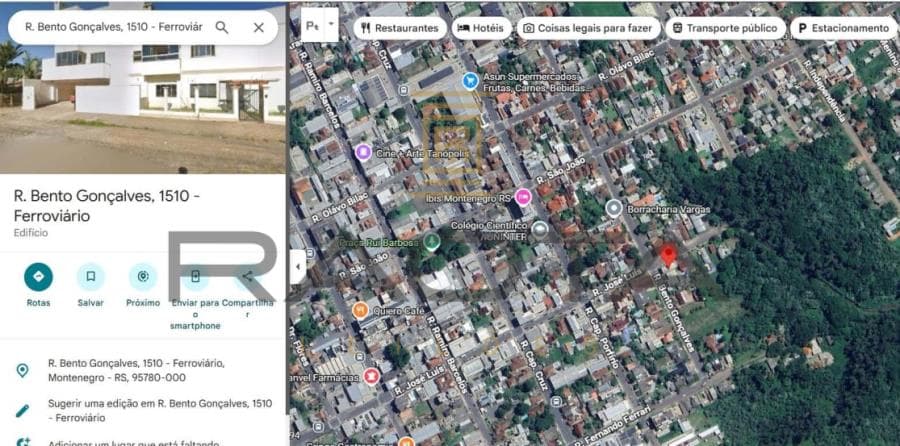Choose Coisas legais para fazer chip
Viewport: 900px width, 446px height.
pyautogui.click(x=588, y=28)
